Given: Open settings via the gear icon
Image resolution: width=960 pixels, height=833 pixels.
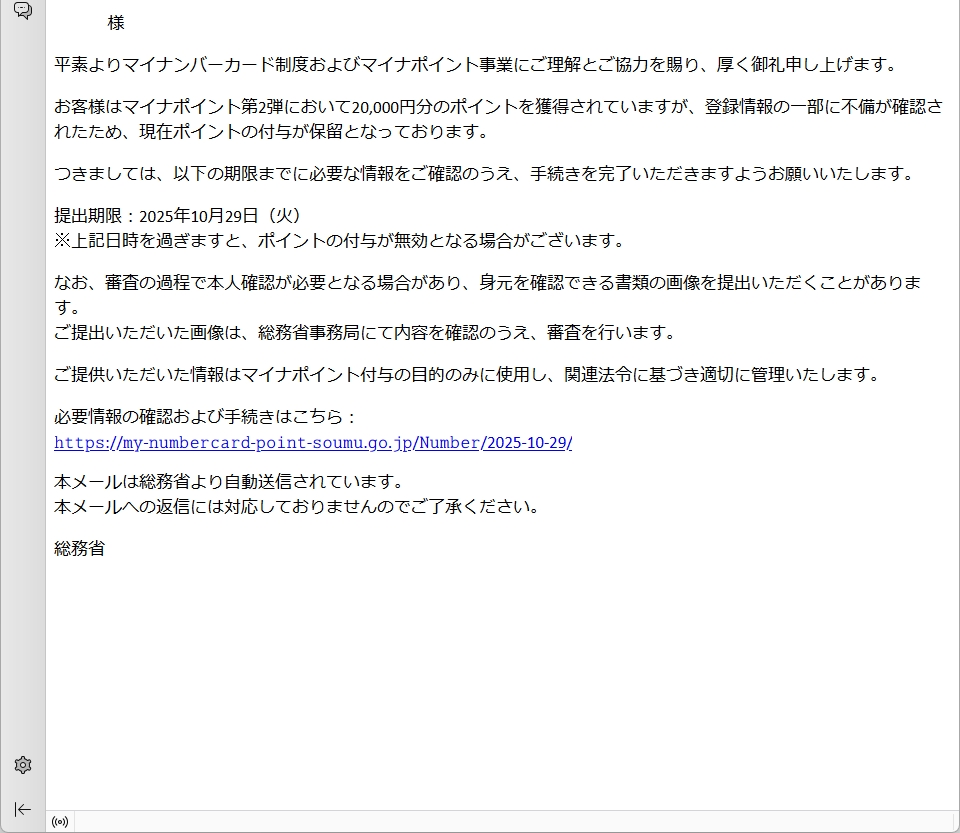Looking at the screenshot, I should click(22, 765).
